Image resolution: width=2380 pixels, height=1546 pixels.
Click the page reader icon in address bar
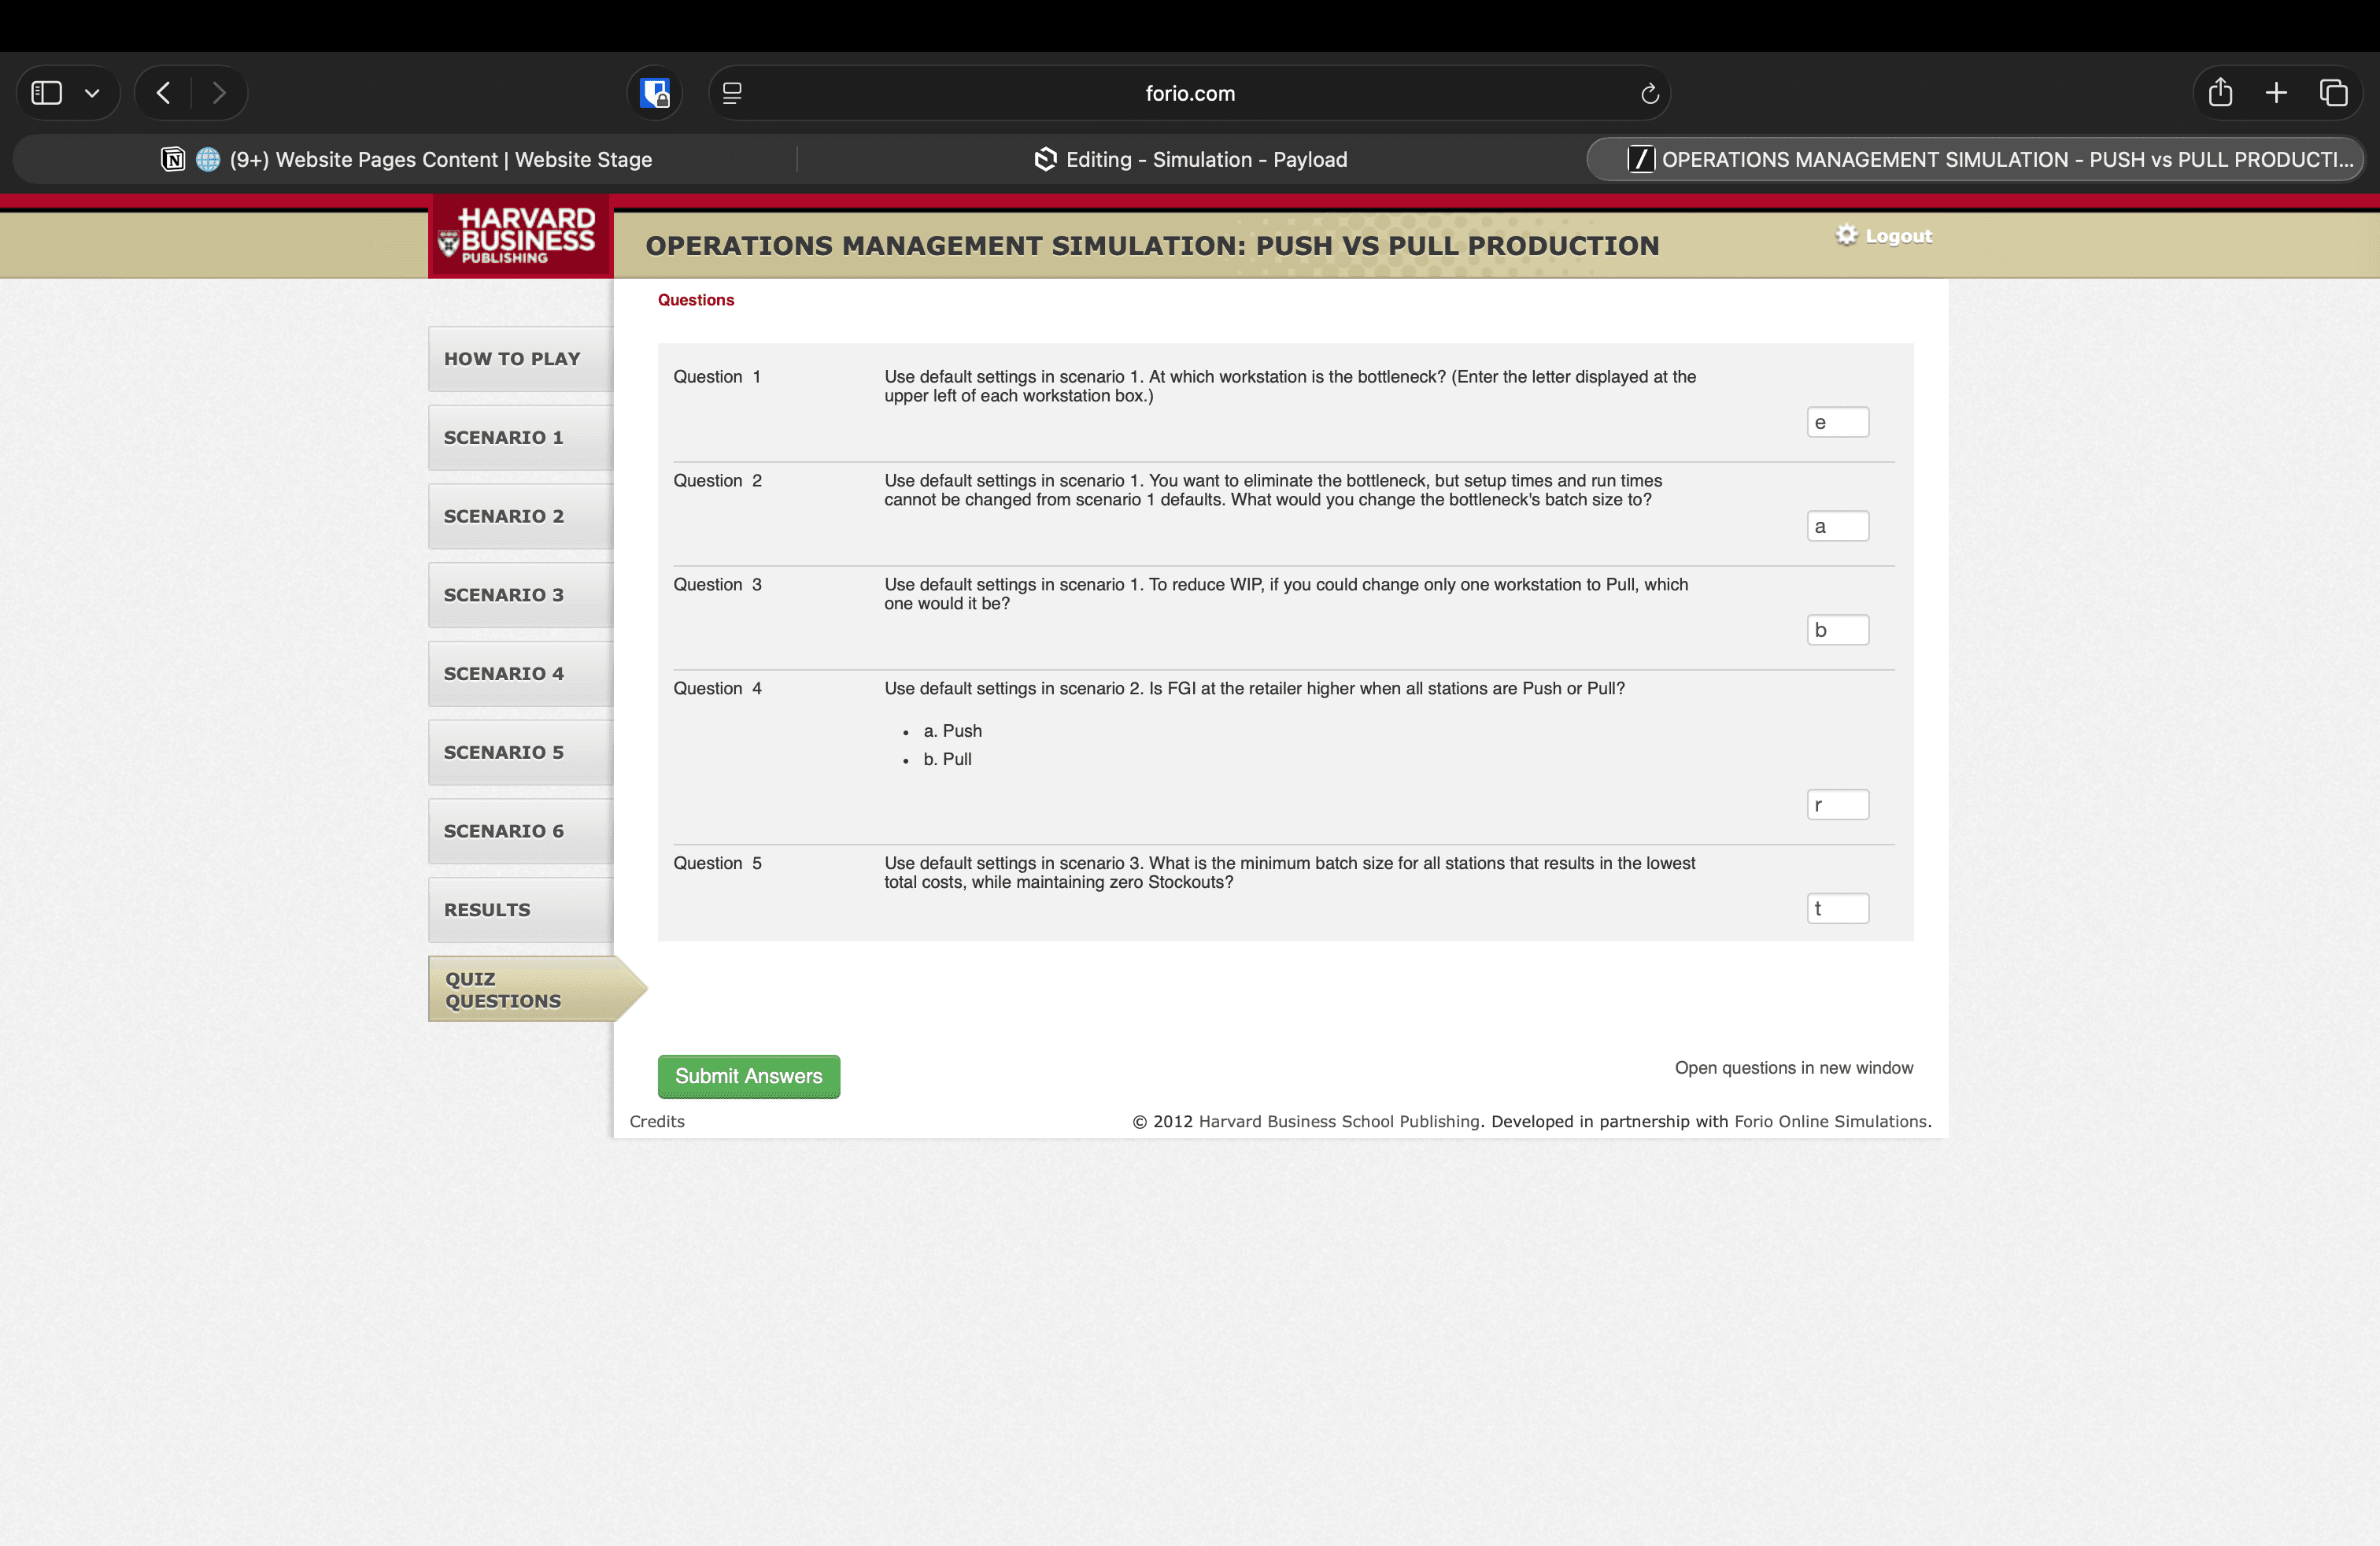point(732,93)
